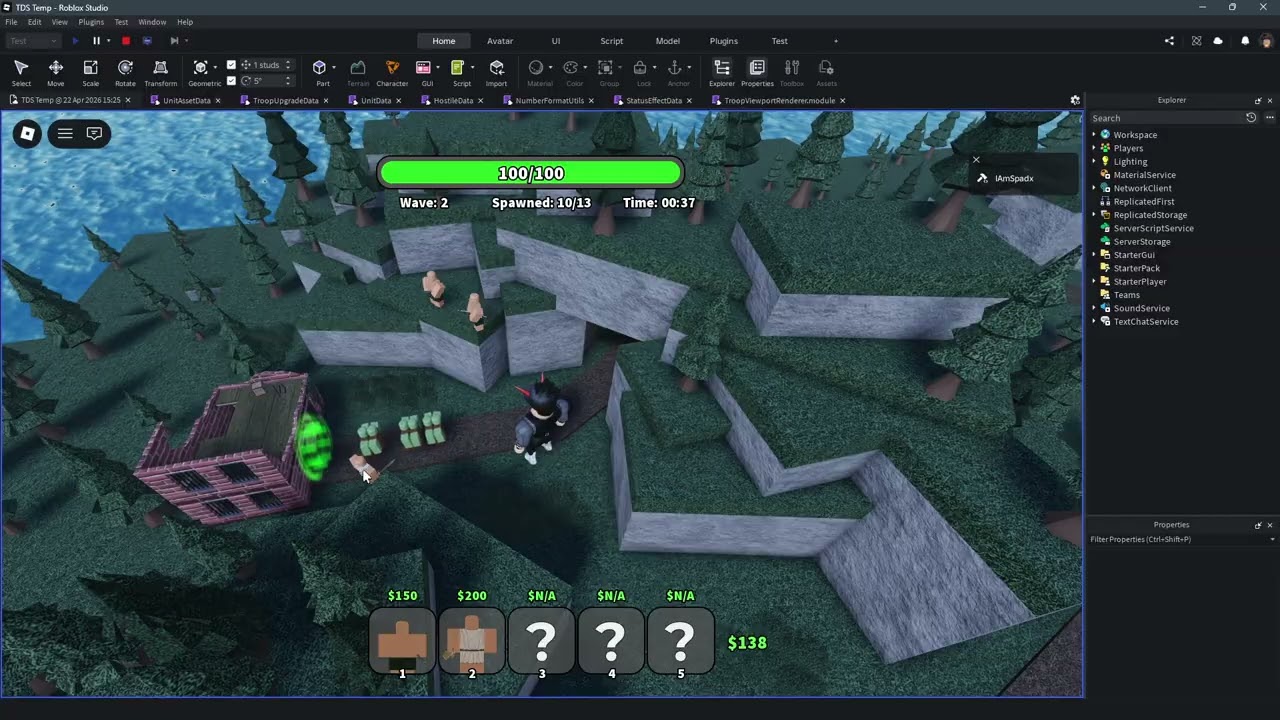Open the Material picker icon
Screen dimensions: 1280x720
536,68
